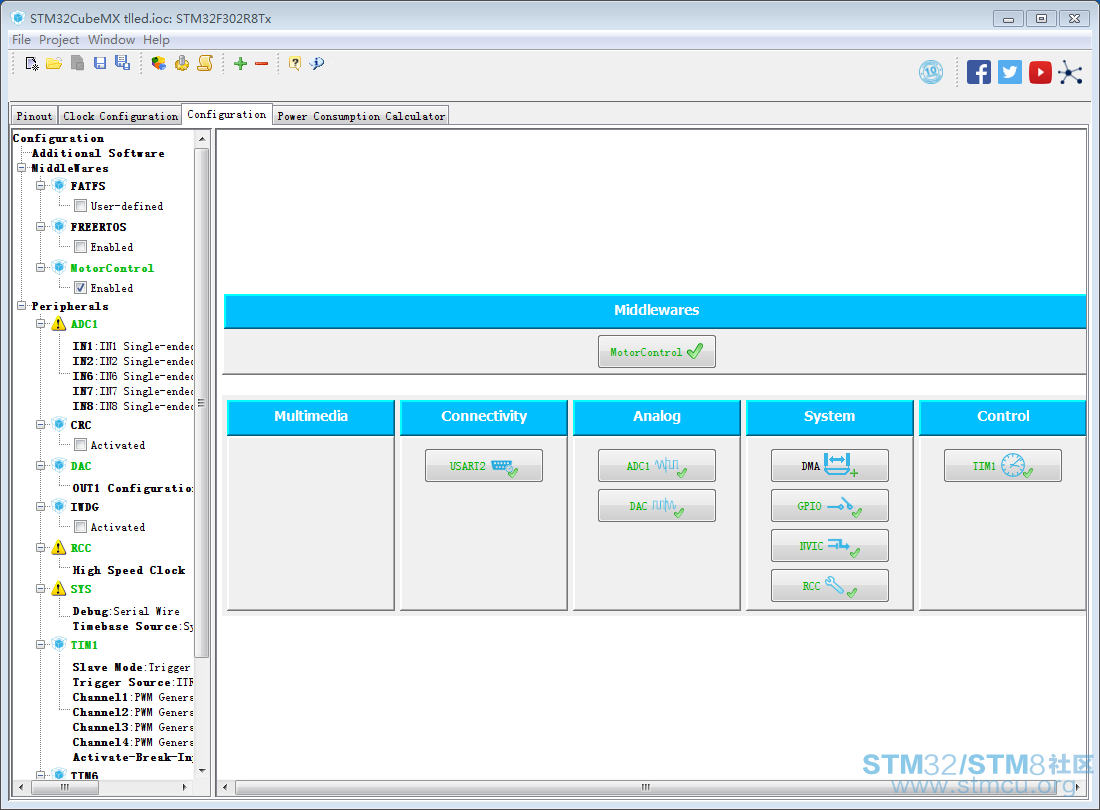
Task: Open TIM1 configuration button in Control
Action: pyautogui.click(x=1002, y=466)
